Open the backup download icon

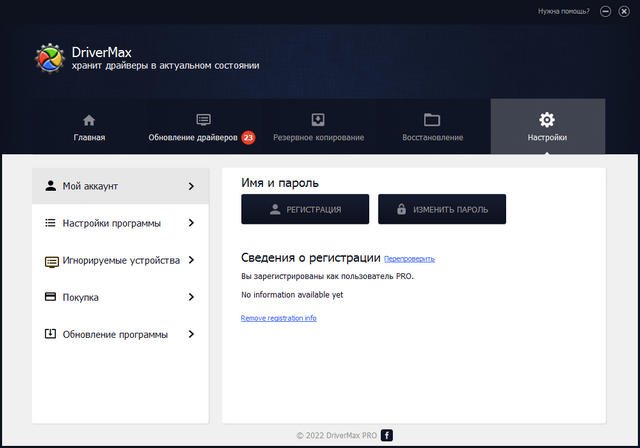click(318, 120)
